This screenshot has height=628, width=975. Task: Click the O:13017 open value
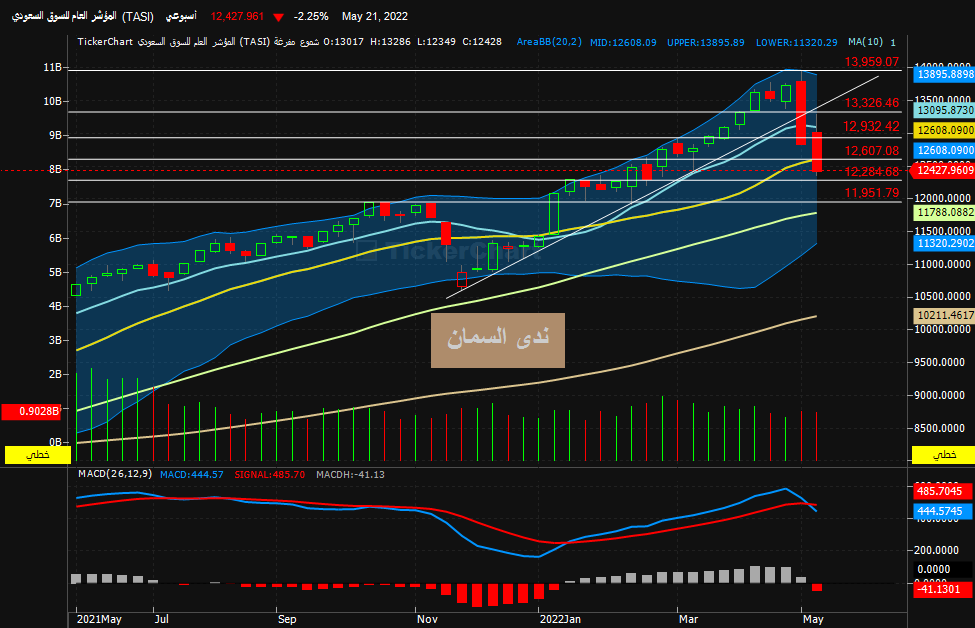click(x=343, y=42)
